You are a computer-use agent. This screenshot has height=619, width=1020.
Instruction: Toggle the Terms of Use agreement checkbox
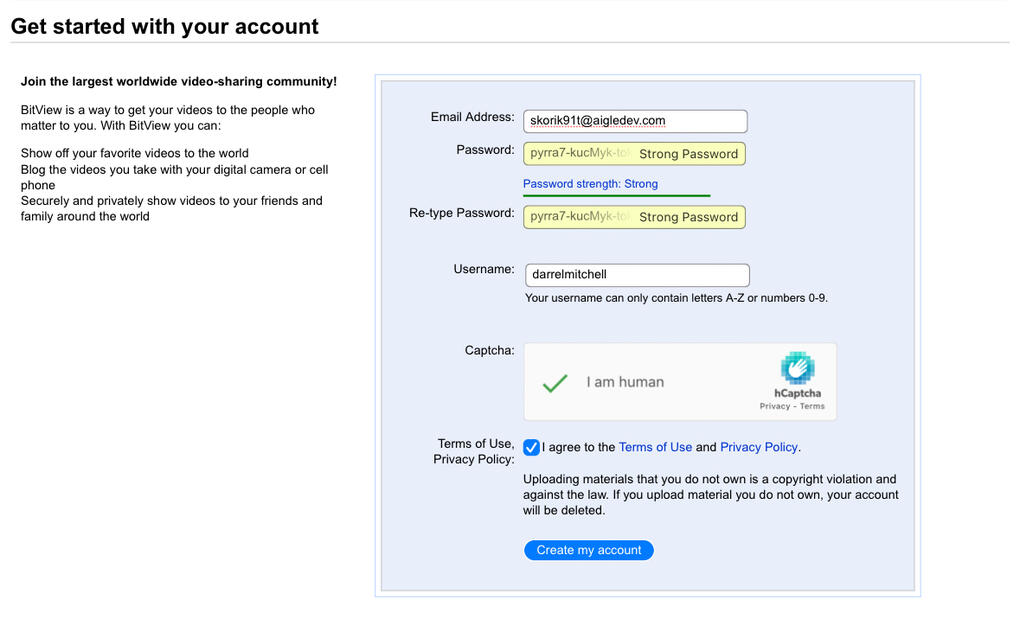tap(532, 447)
